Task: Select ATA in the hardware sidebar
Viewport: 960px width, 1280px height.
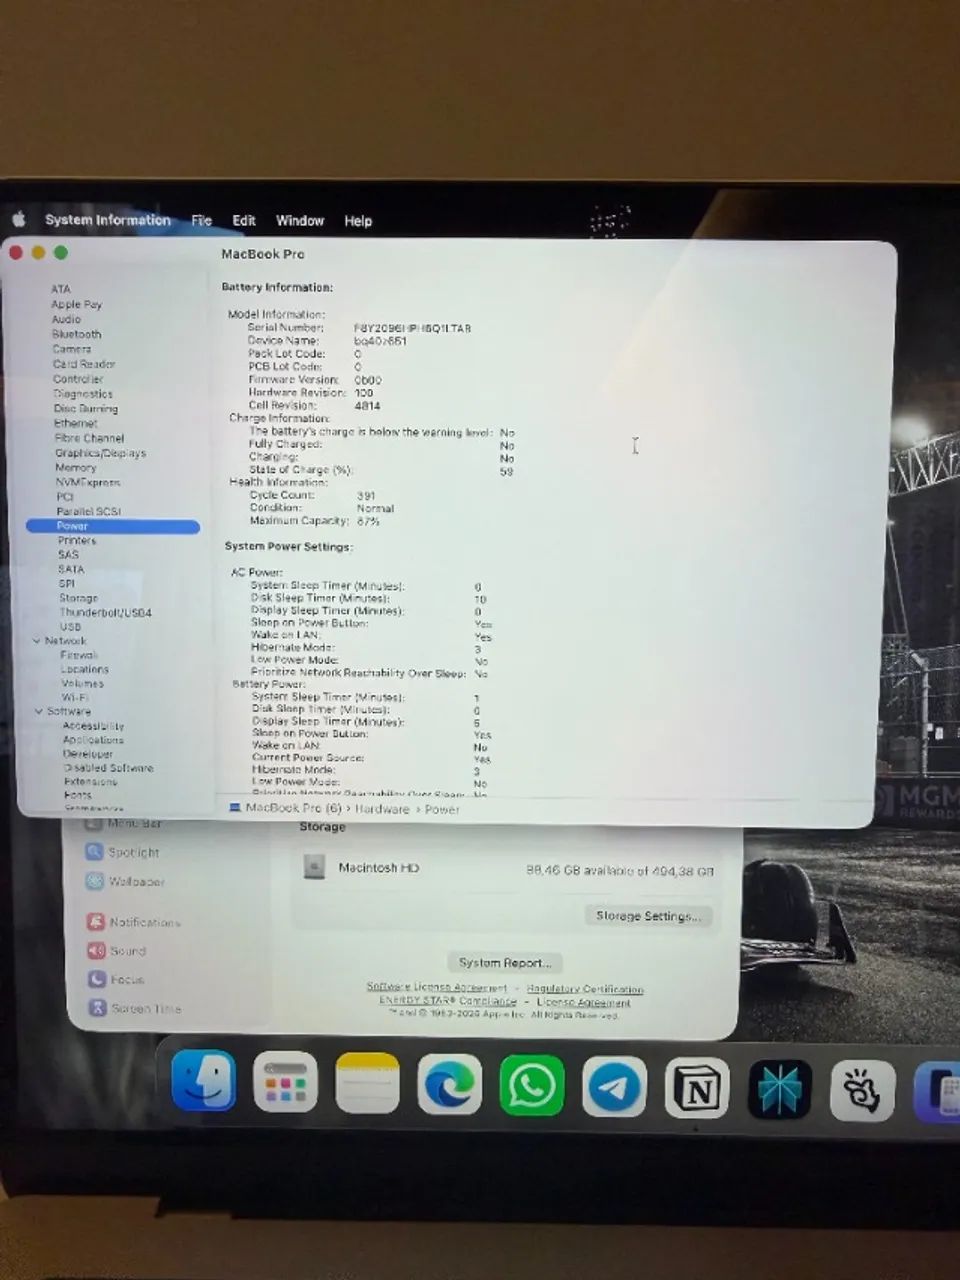Action: point(61,289)
